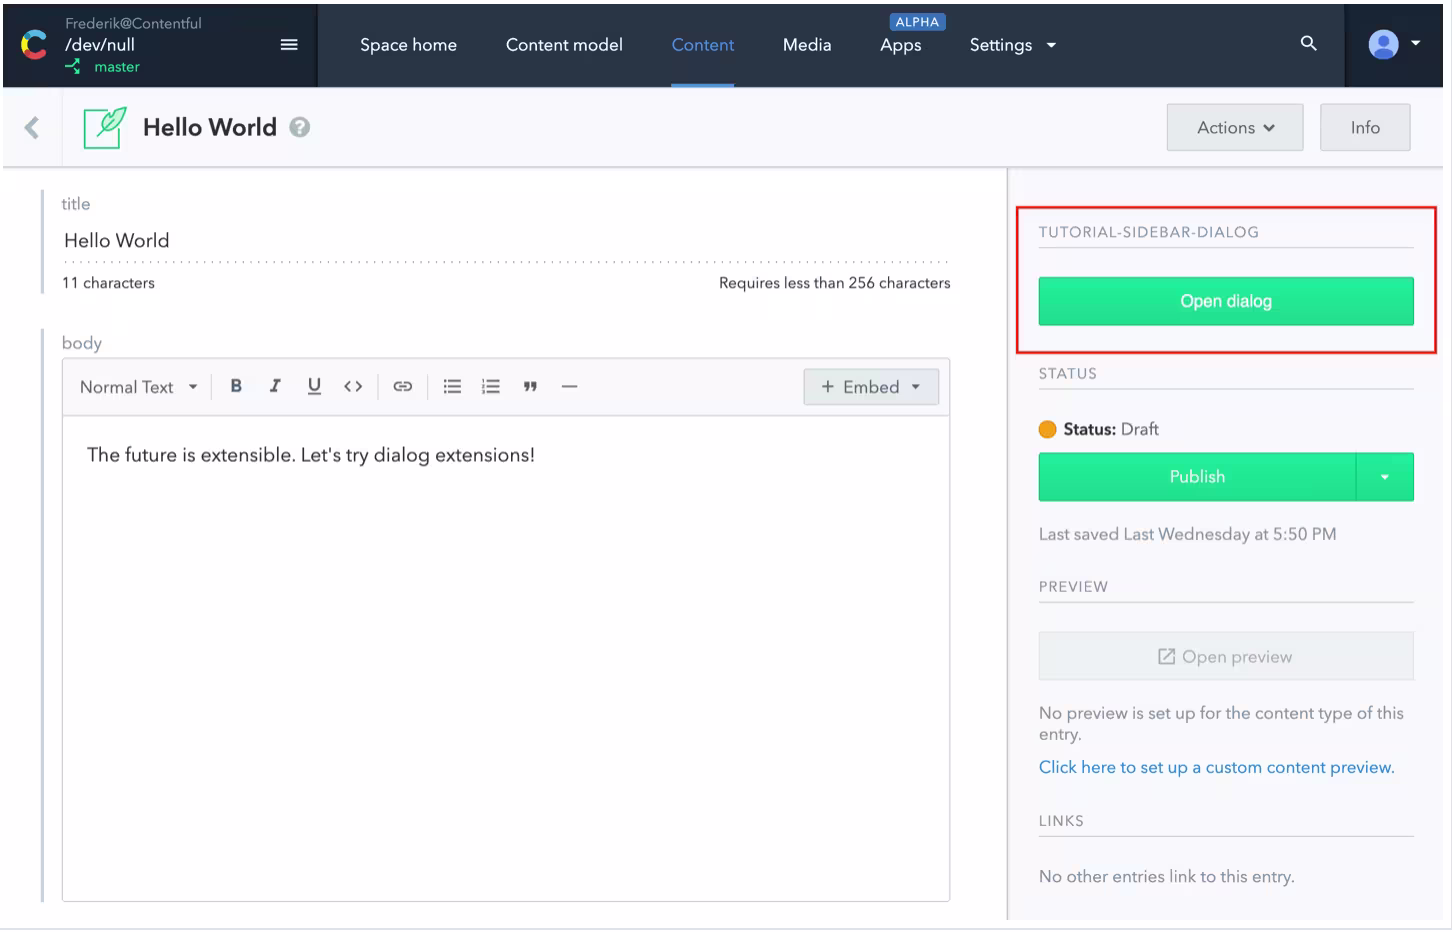Viewport: 1452px width, 932px height.
Task: Go to Space home
Action: (408, 45)
